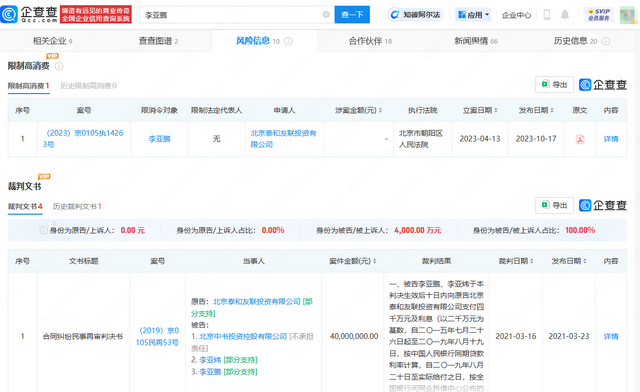Show info icon beside 限制高消费 heading
Image resolution: width=640 pixels, height=392 pixels.
coord(59,66)
